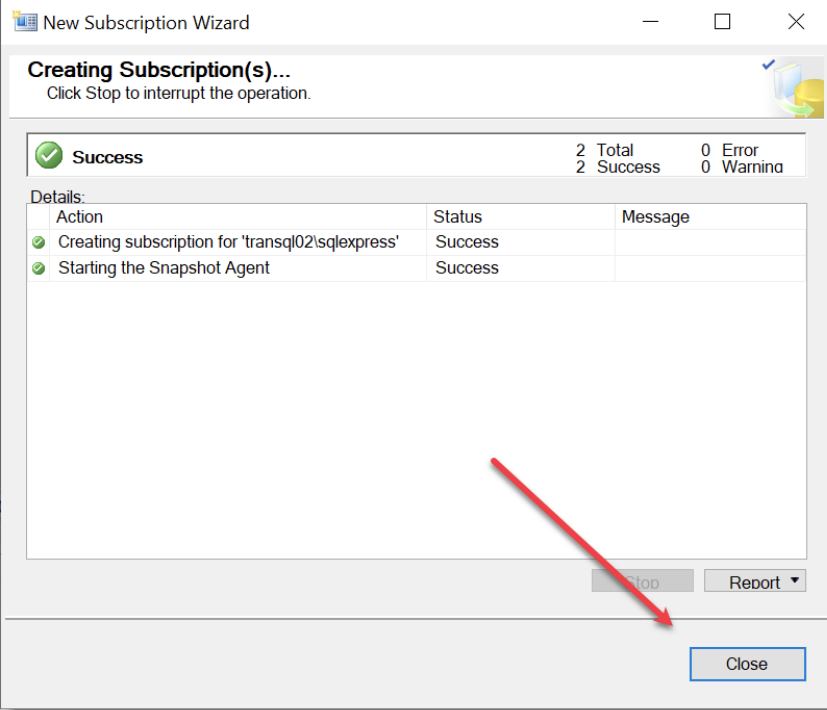Click Success status of Creating subscription row
Image resolution: width=827 pixels, height=710 pixels.
point(467,242)
